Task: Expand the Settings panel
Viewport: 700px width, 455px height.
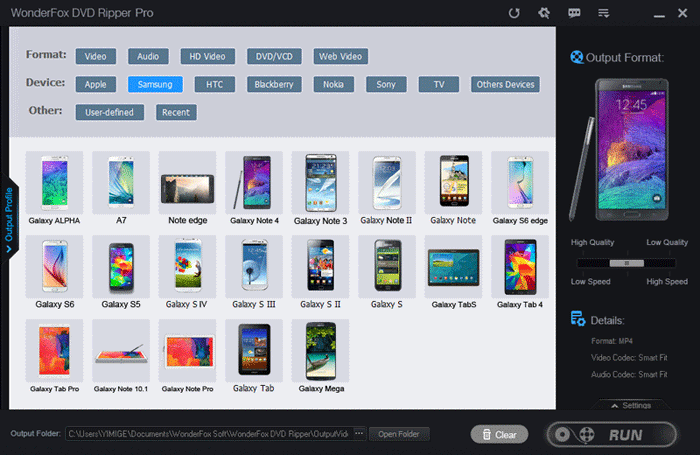Action: 631,405
